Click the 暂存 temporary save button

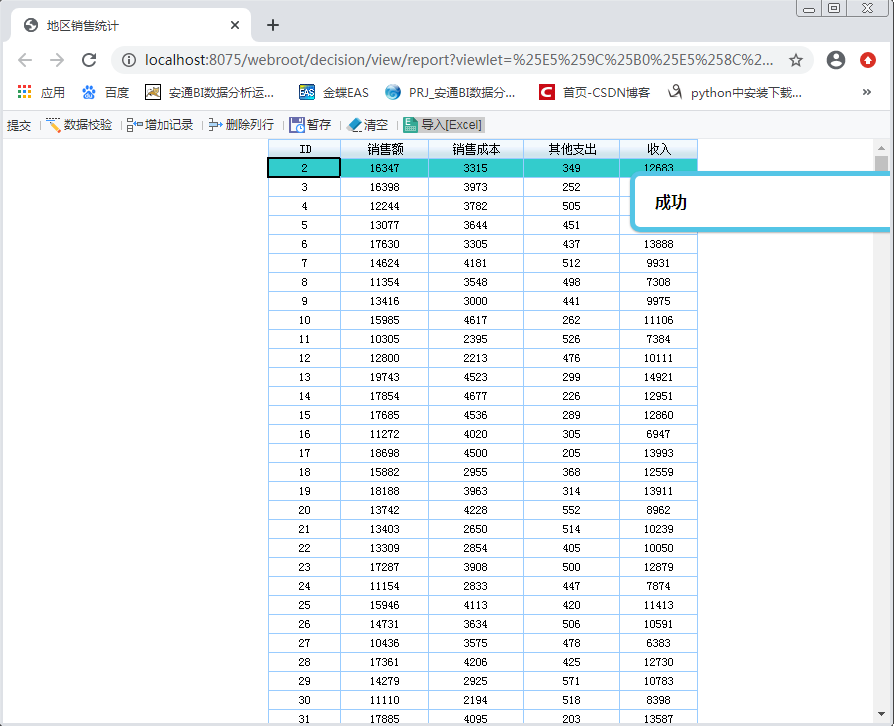tap(310, 125)
